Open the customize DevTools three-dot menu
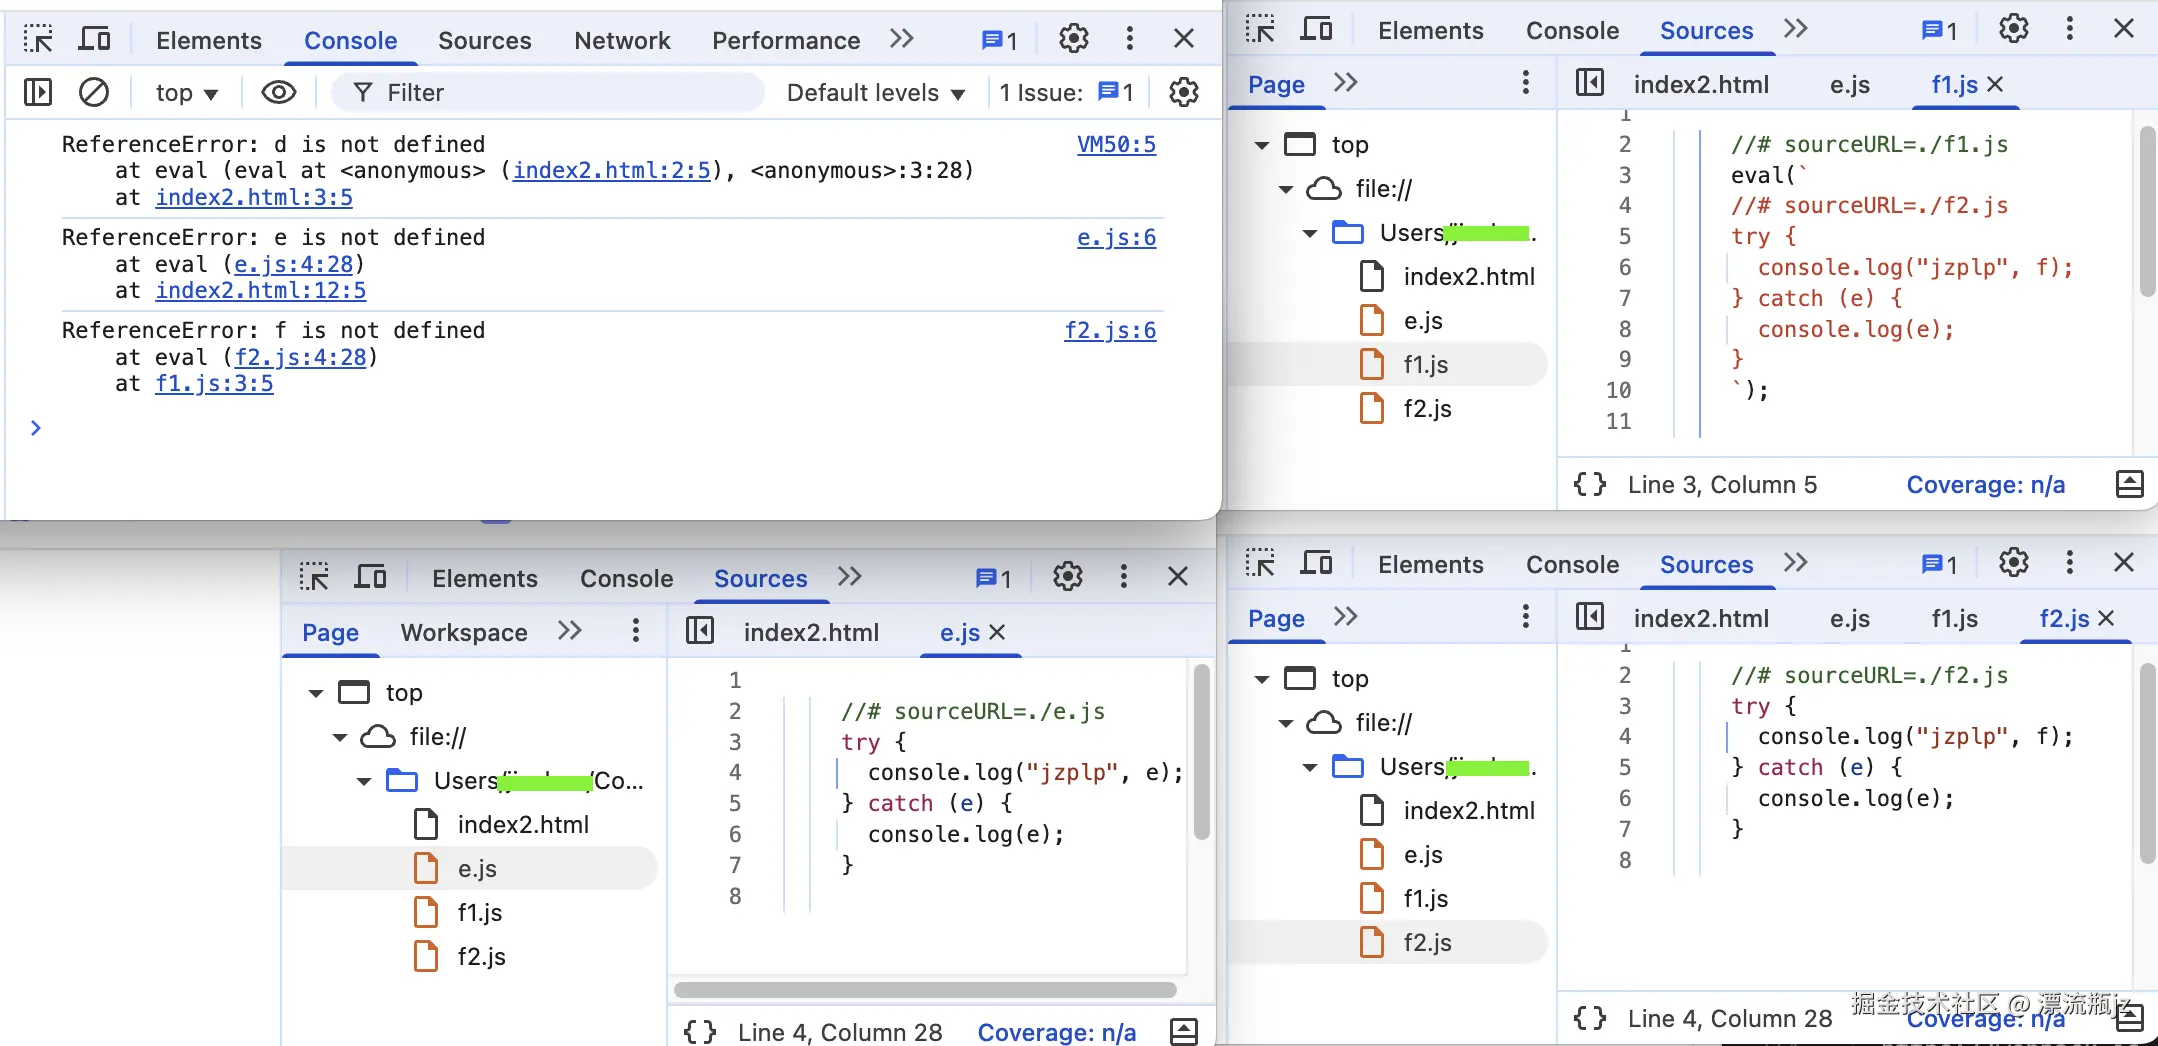Viewport: 2158px width, 1046px height. tap(1129, 38)
